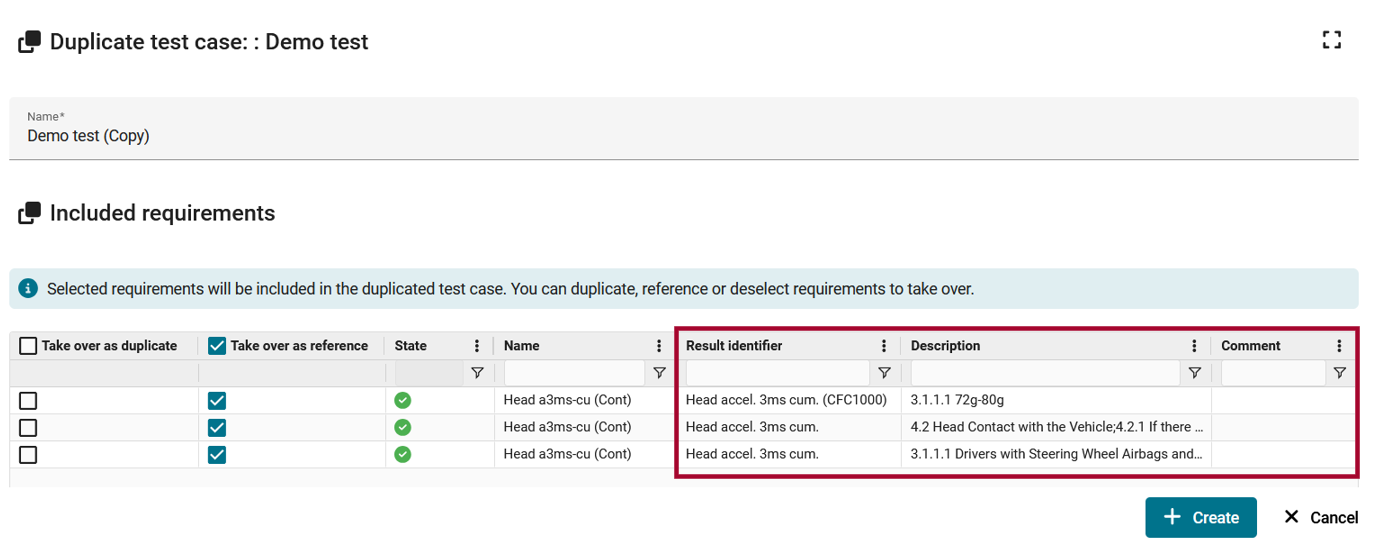Click the Comment column filter icon
This screenshot has height=548, width=1376.
tap(1339, 373)
